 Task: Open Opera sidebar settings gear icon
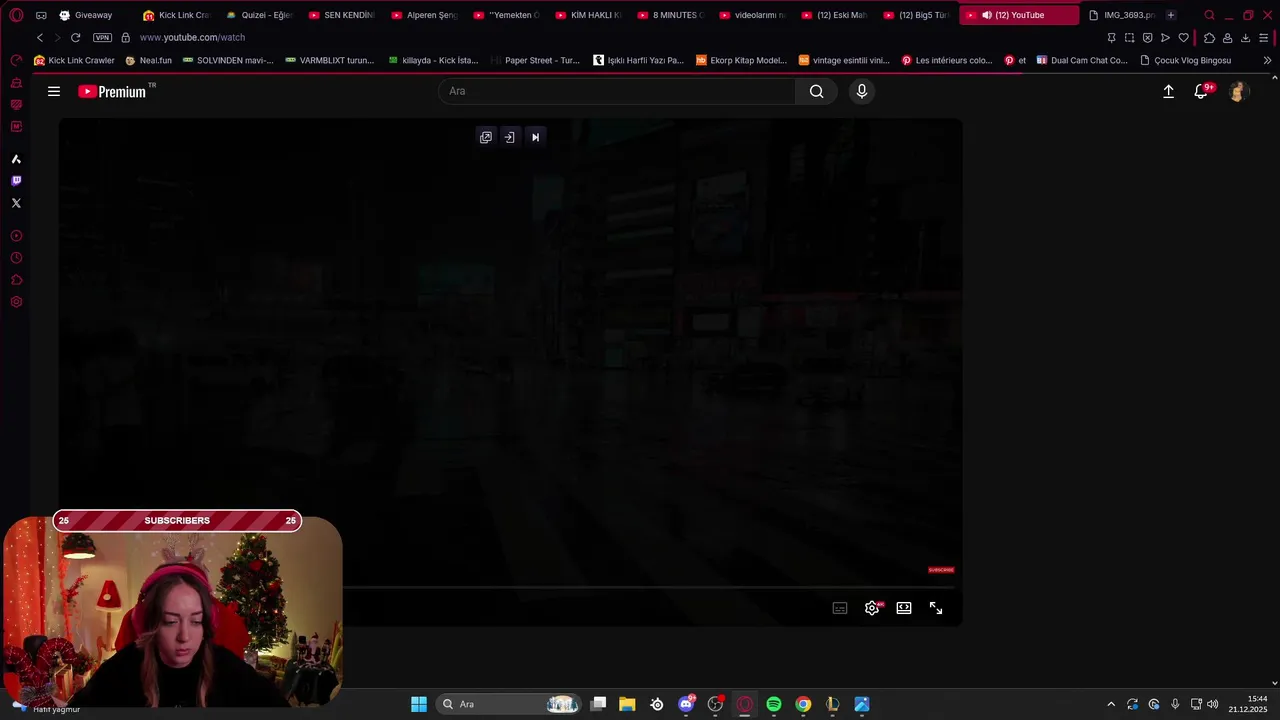tap(16, 302)
